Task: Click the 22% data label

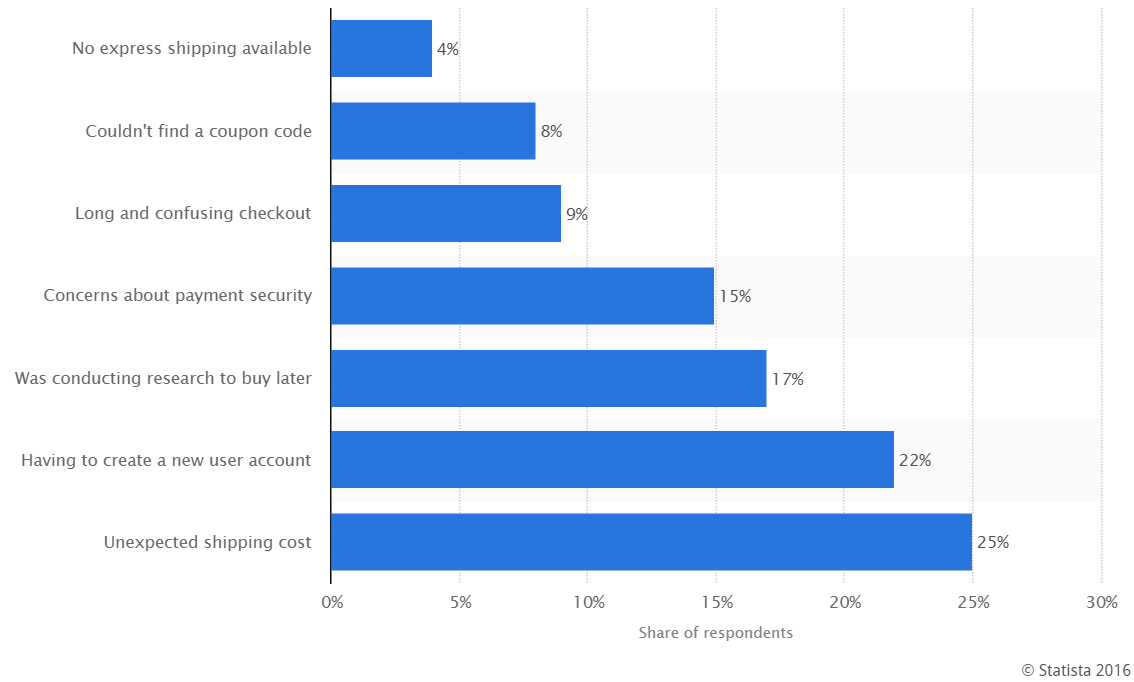Action: [915, 460]
